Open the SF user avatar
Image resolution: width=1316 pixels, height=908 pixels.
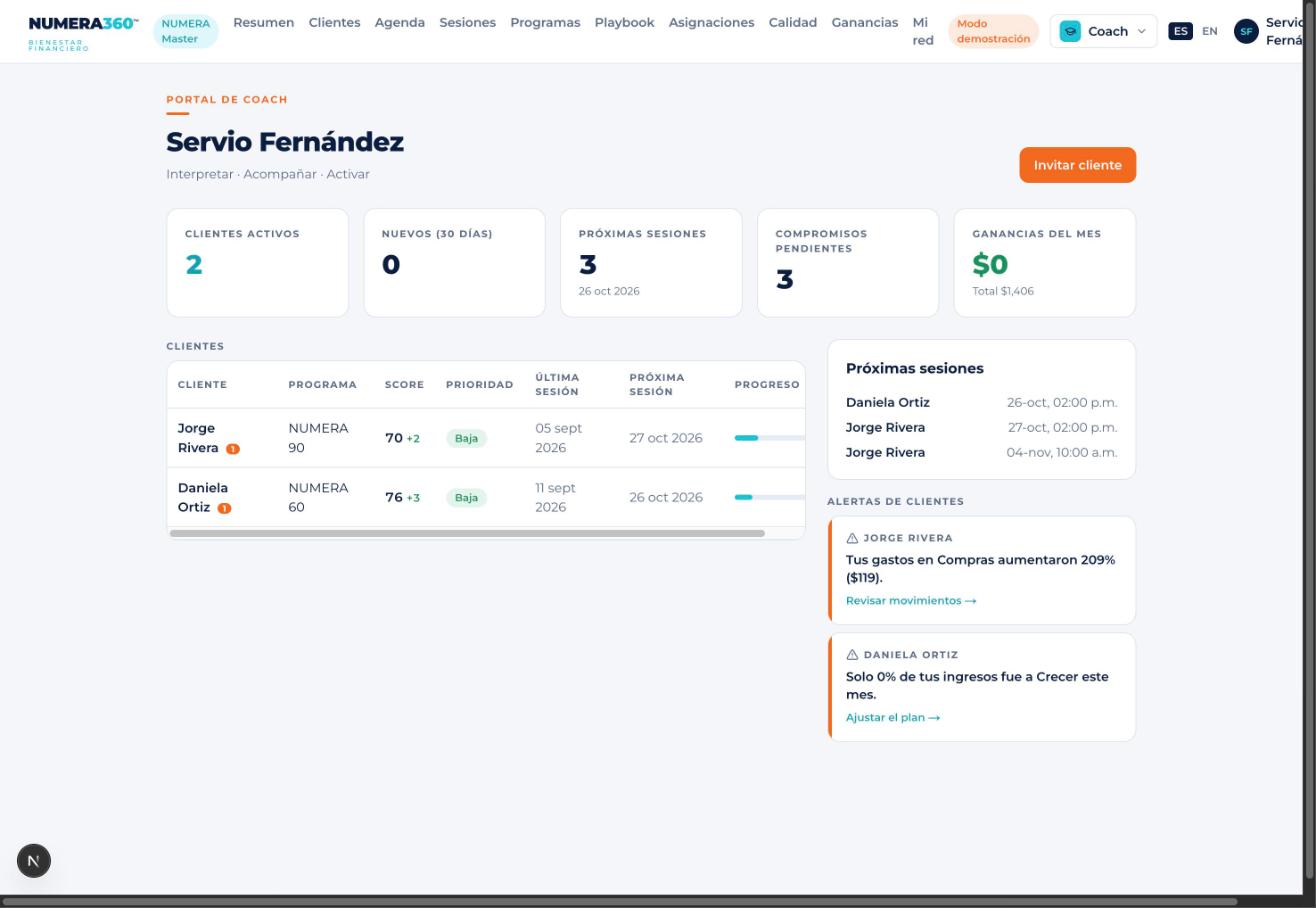tap(1246, 31)
